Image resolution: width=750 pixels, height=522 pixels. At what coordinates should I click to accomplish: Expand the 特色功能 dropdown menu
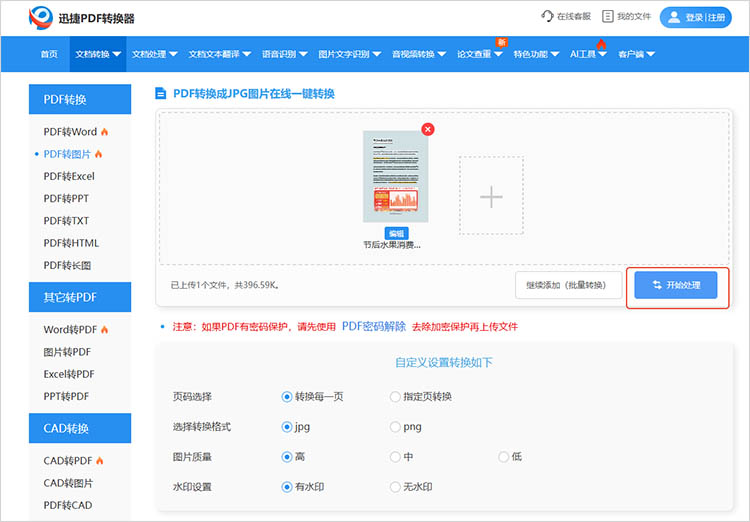tap(536, 54)
